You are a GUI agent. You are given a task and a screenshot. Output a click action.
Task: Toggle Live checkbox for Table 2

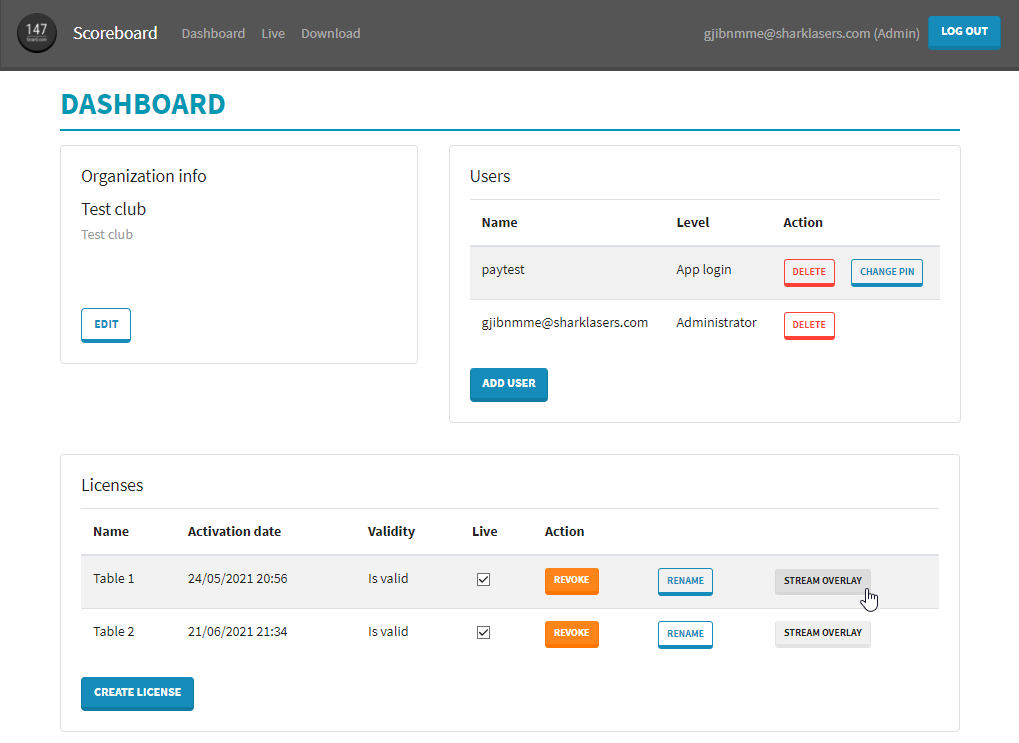pyautogui.click(x=484, y=632)
